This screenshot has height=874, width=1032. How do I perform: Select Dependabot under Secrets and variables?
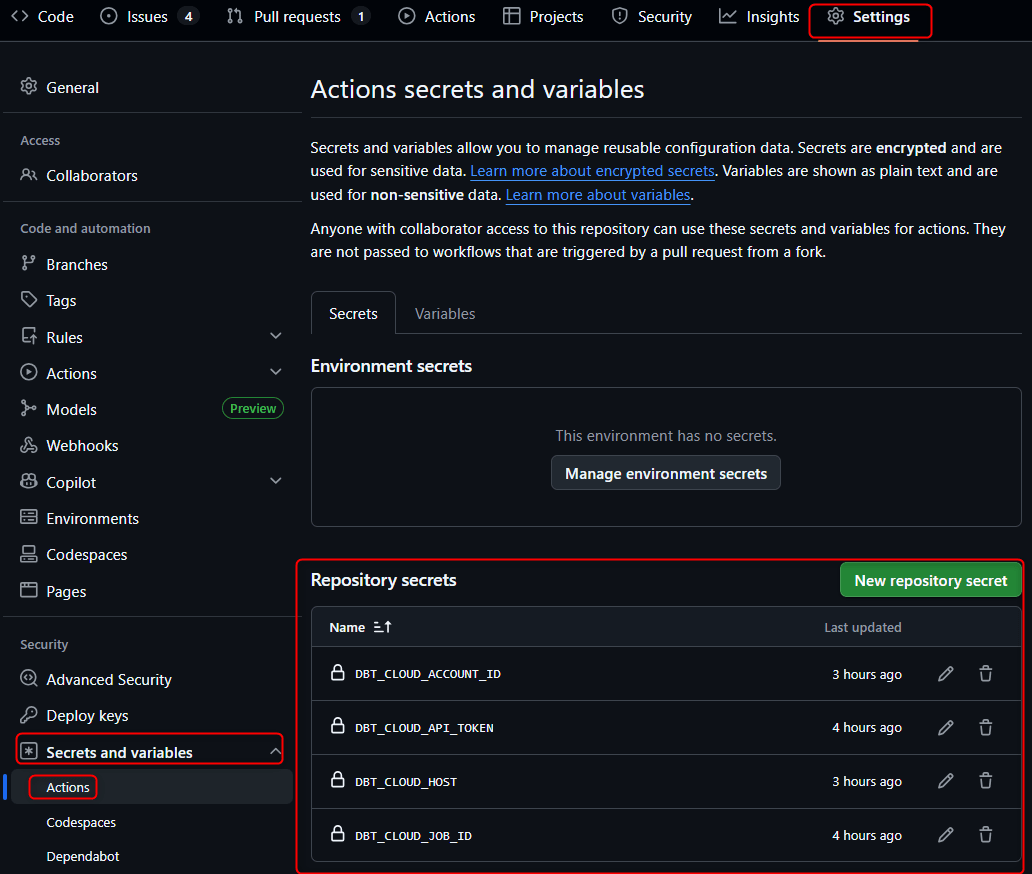click(83, 856)
